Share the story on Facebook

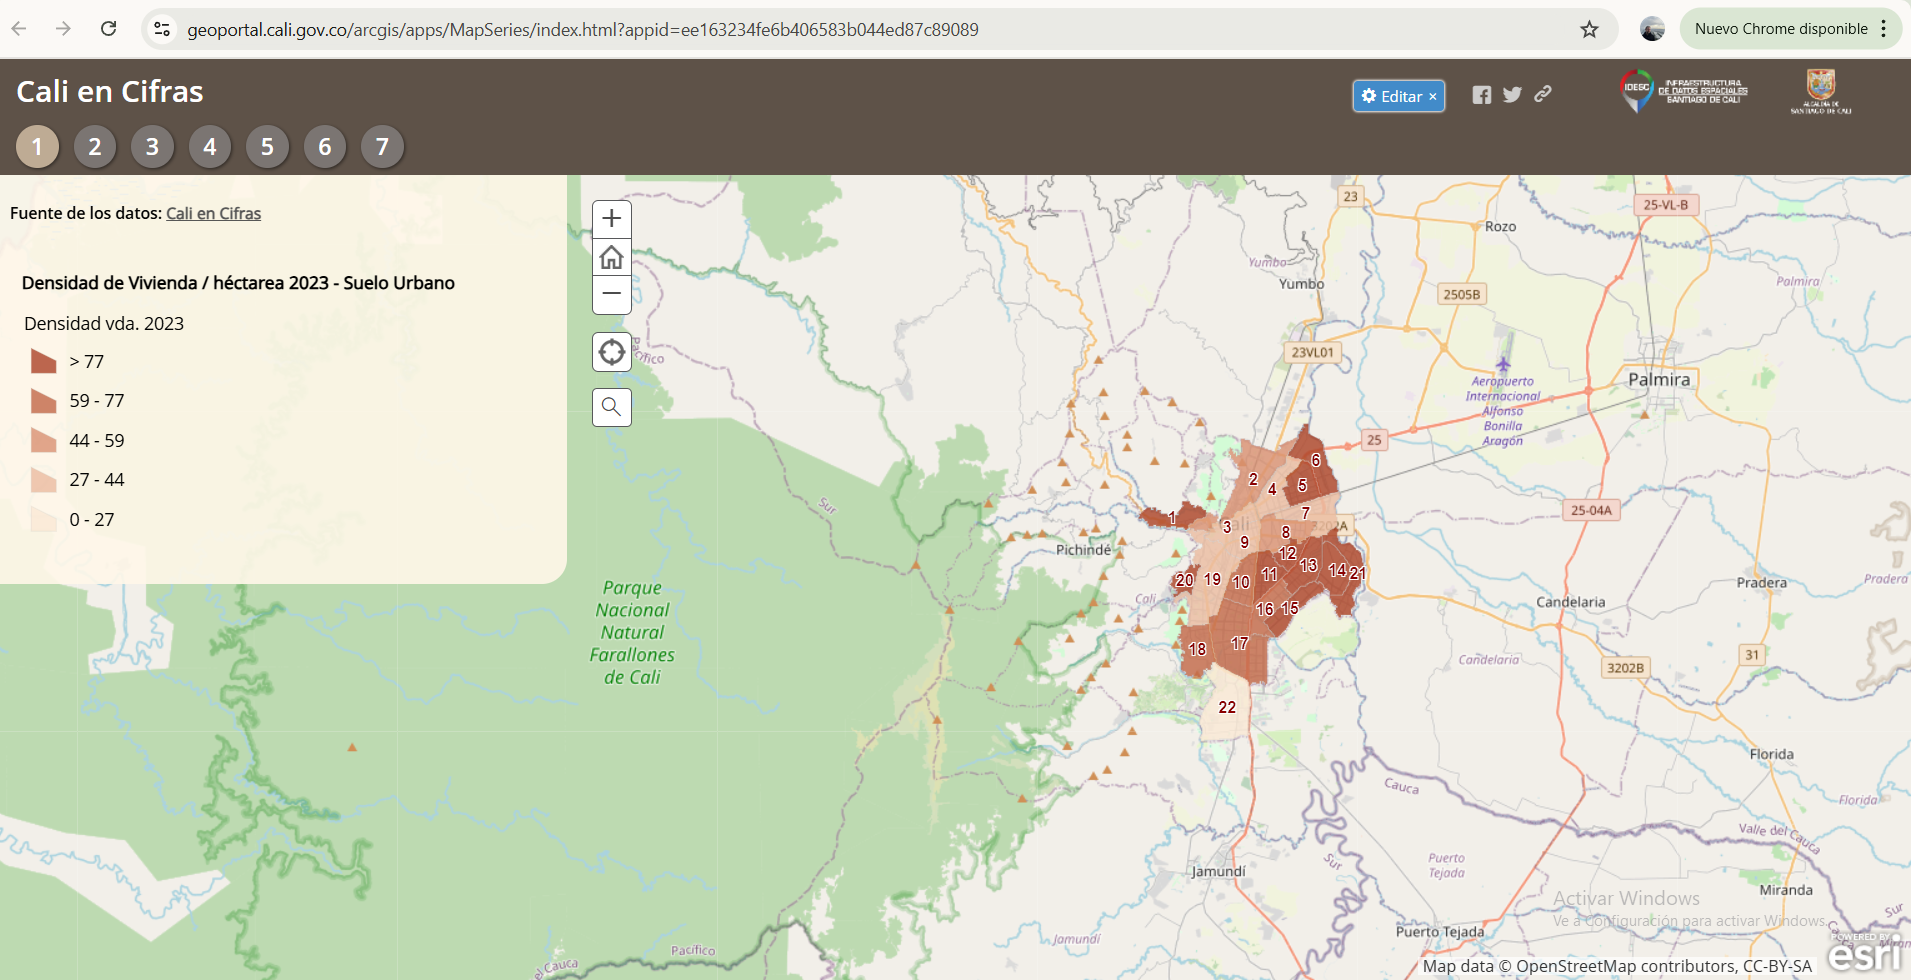[1481, 95]
